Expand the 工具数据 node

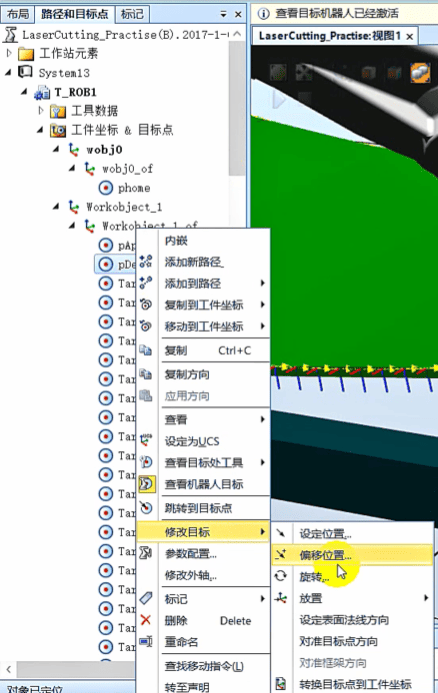coord(41,110)
